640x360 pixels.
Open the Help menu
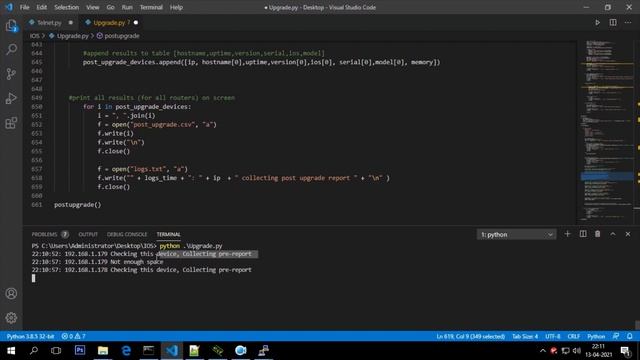[176, 7]
